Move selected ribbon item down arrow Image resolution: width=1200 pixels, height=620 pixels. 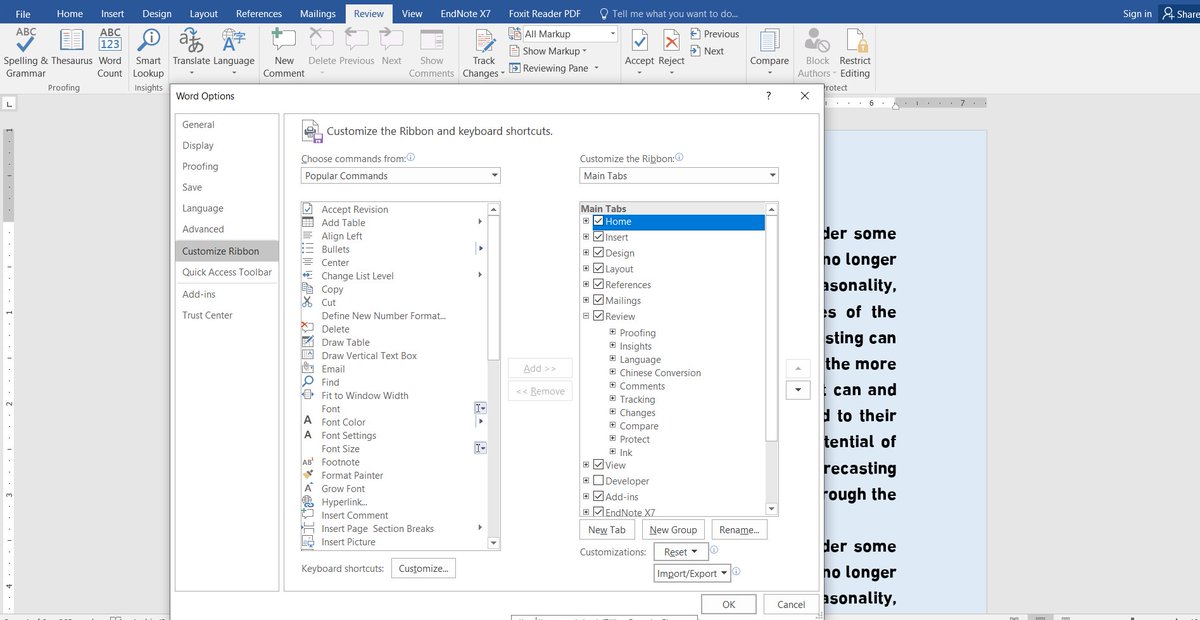tap(797, 390)
